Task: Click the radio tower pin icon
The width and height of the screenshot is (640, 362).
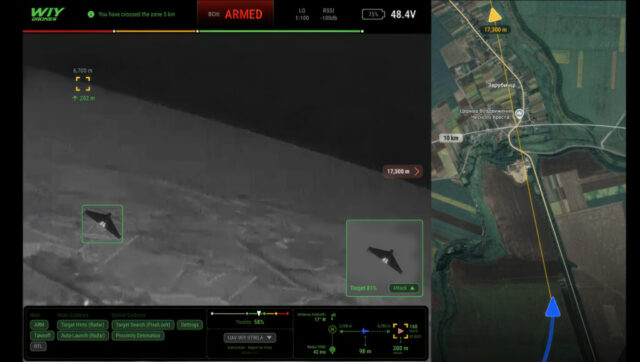Action: coord(332,350)
